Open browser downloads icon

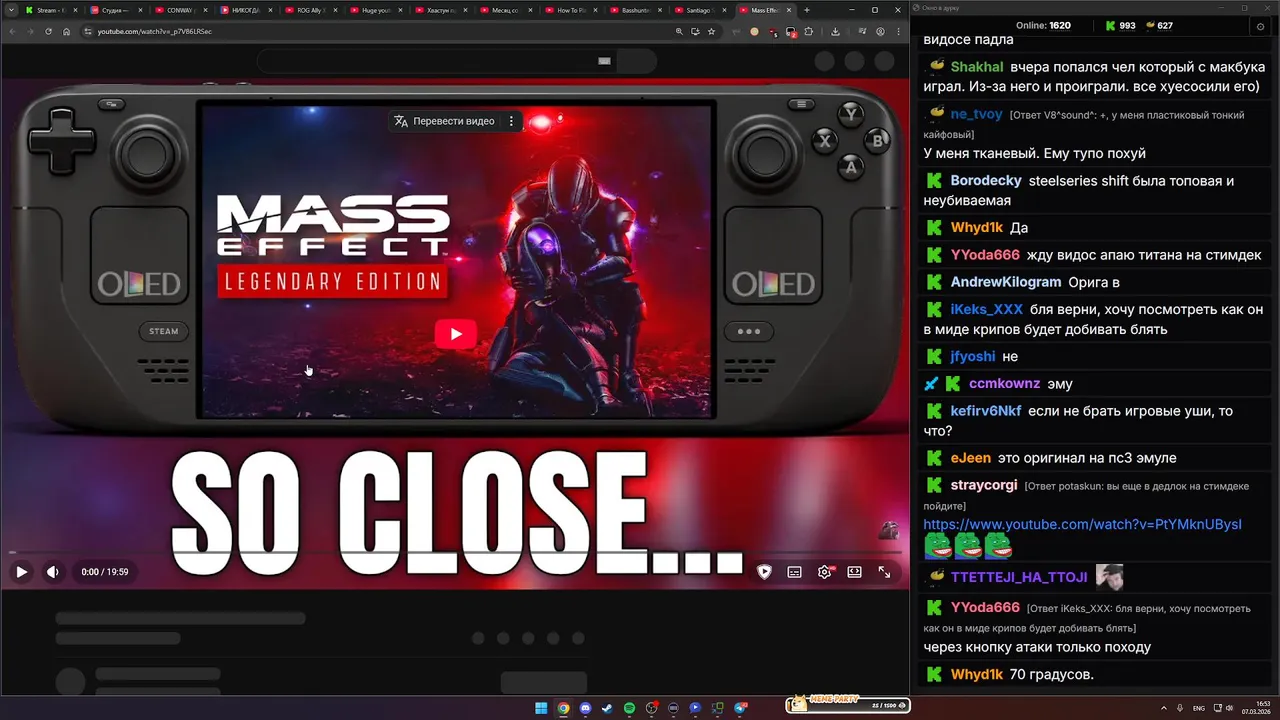[x=835, y=31]
